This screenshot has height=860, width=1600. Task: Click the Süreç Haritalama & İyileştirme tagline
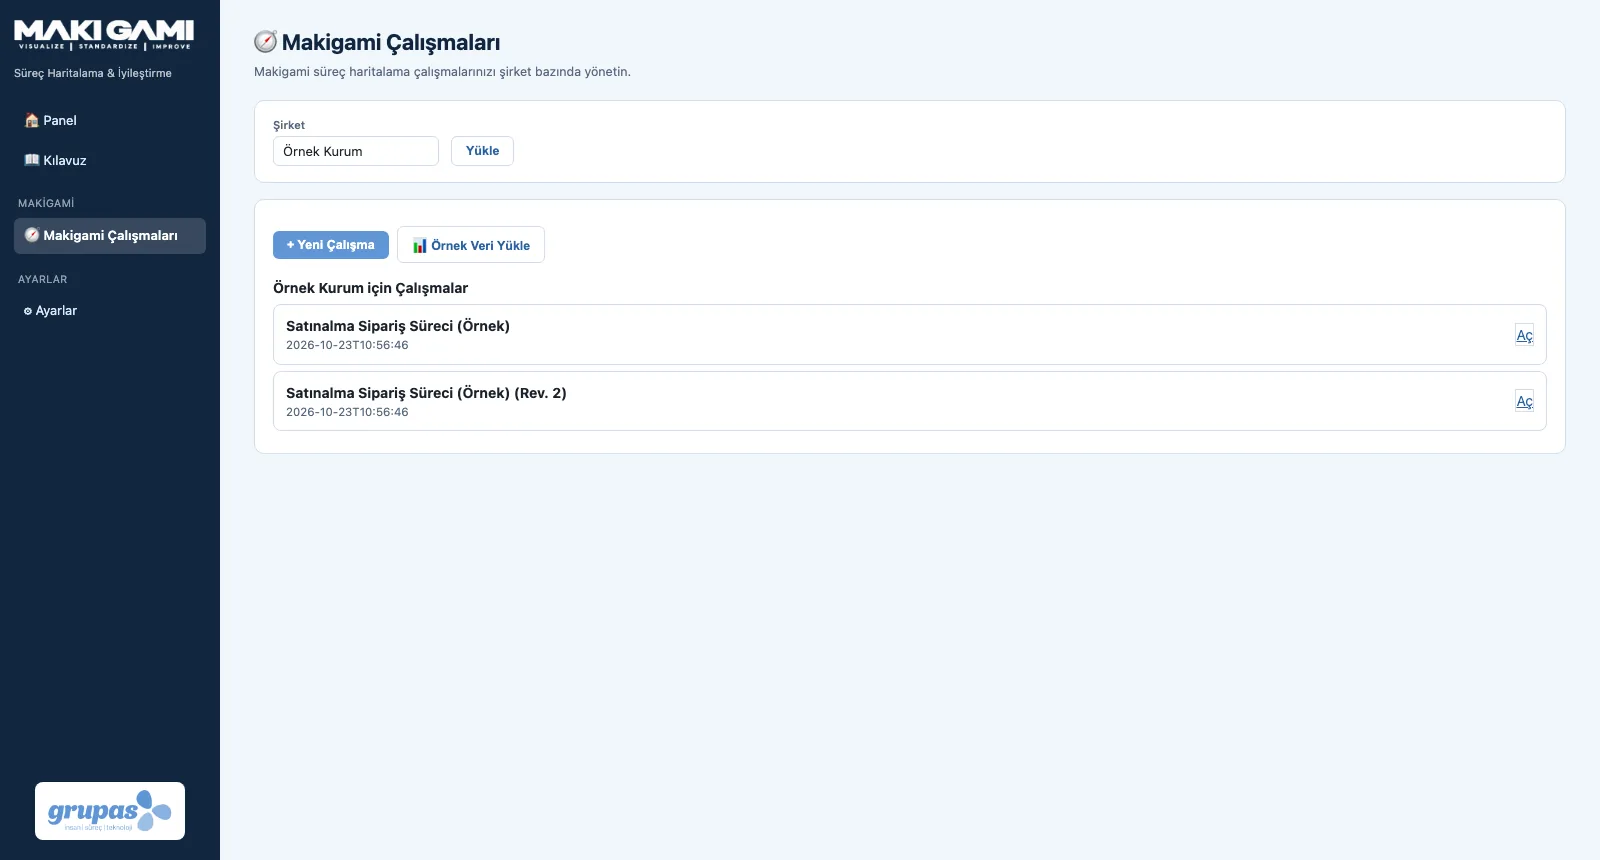(x=93, y=73)
